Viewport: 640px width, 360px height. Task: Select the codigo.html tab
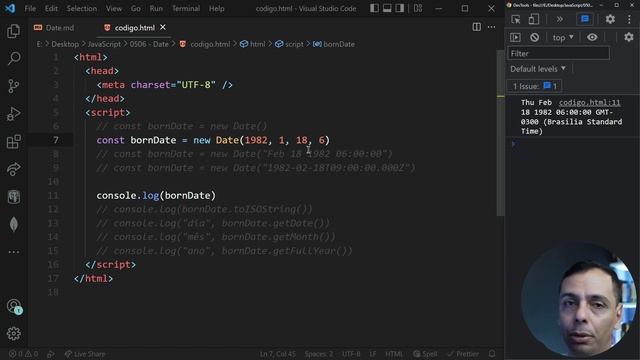click(x=134, y=28)
